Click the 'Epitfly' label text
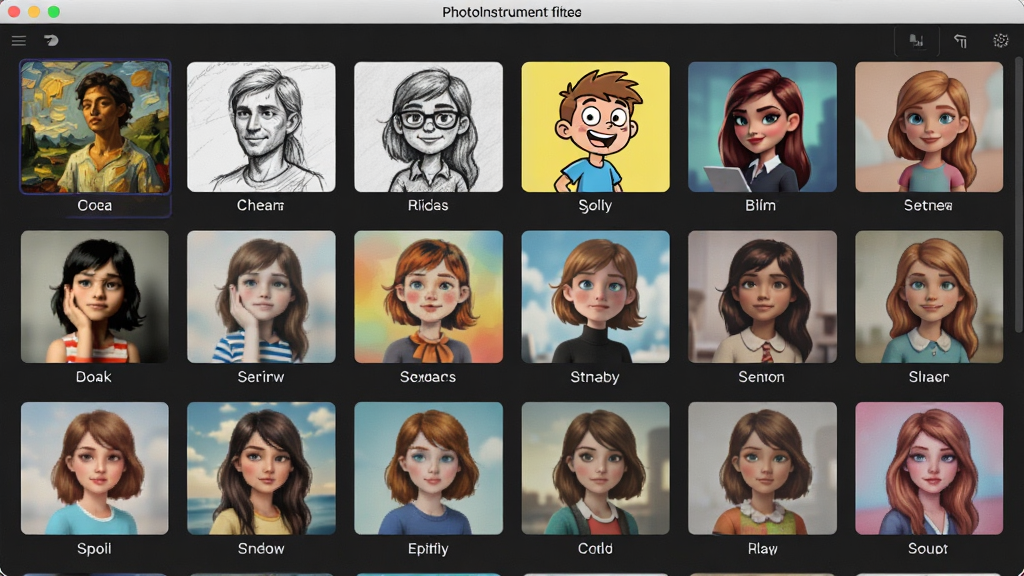The image size is (1024, 576). pyautogui.click(x=428, y=549)
